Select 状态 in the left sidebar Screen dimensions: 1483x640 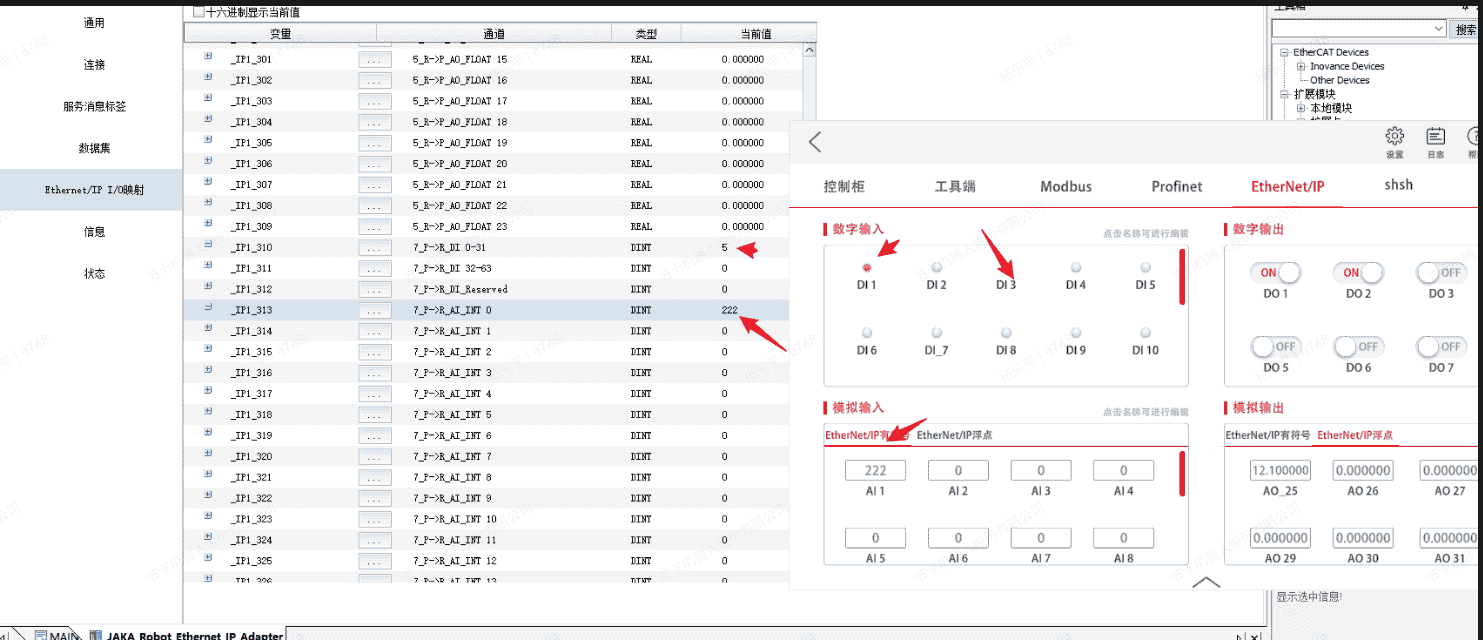pos(94,273)
